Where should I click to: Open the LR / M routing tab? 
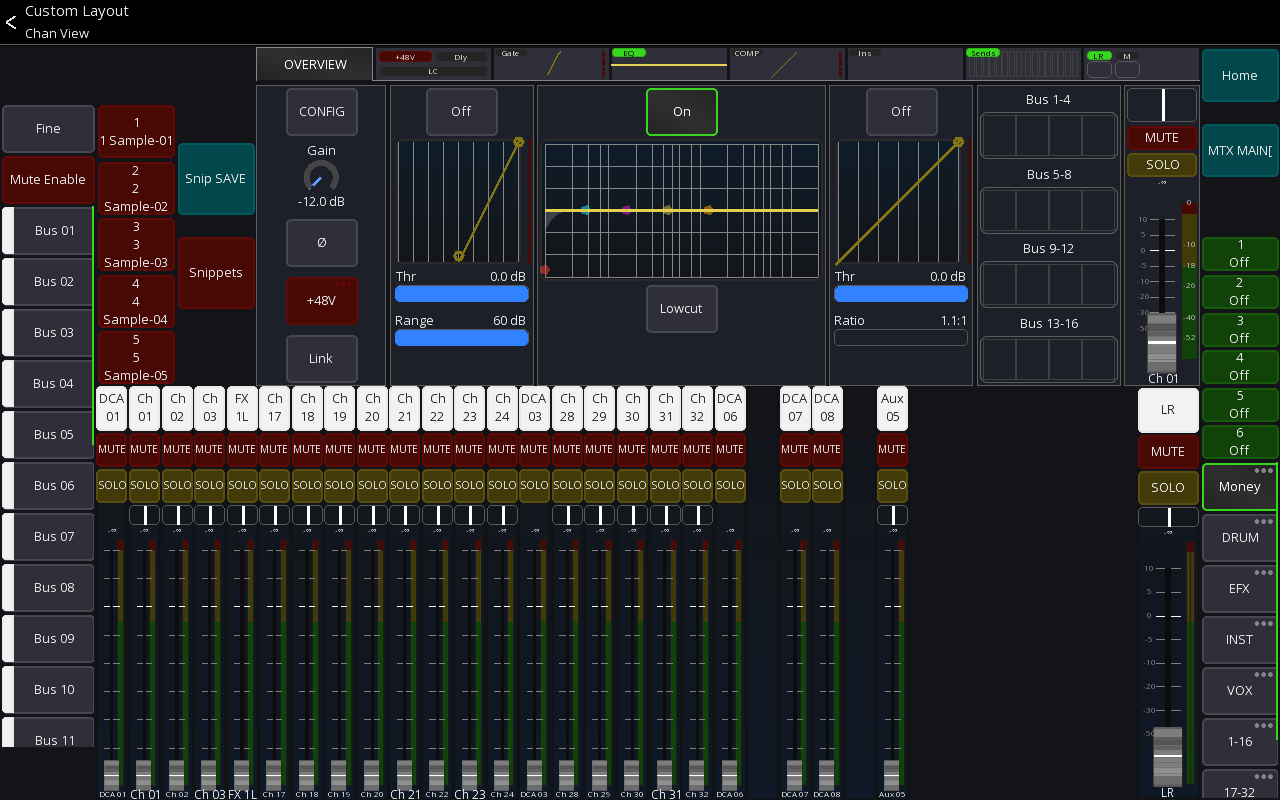click(1141, 64)
